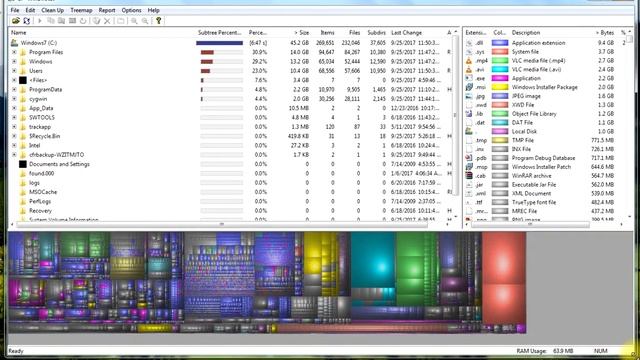Click the Documents and Settings black icon
This screenshot has height=360, width=640.
(23, 164)
